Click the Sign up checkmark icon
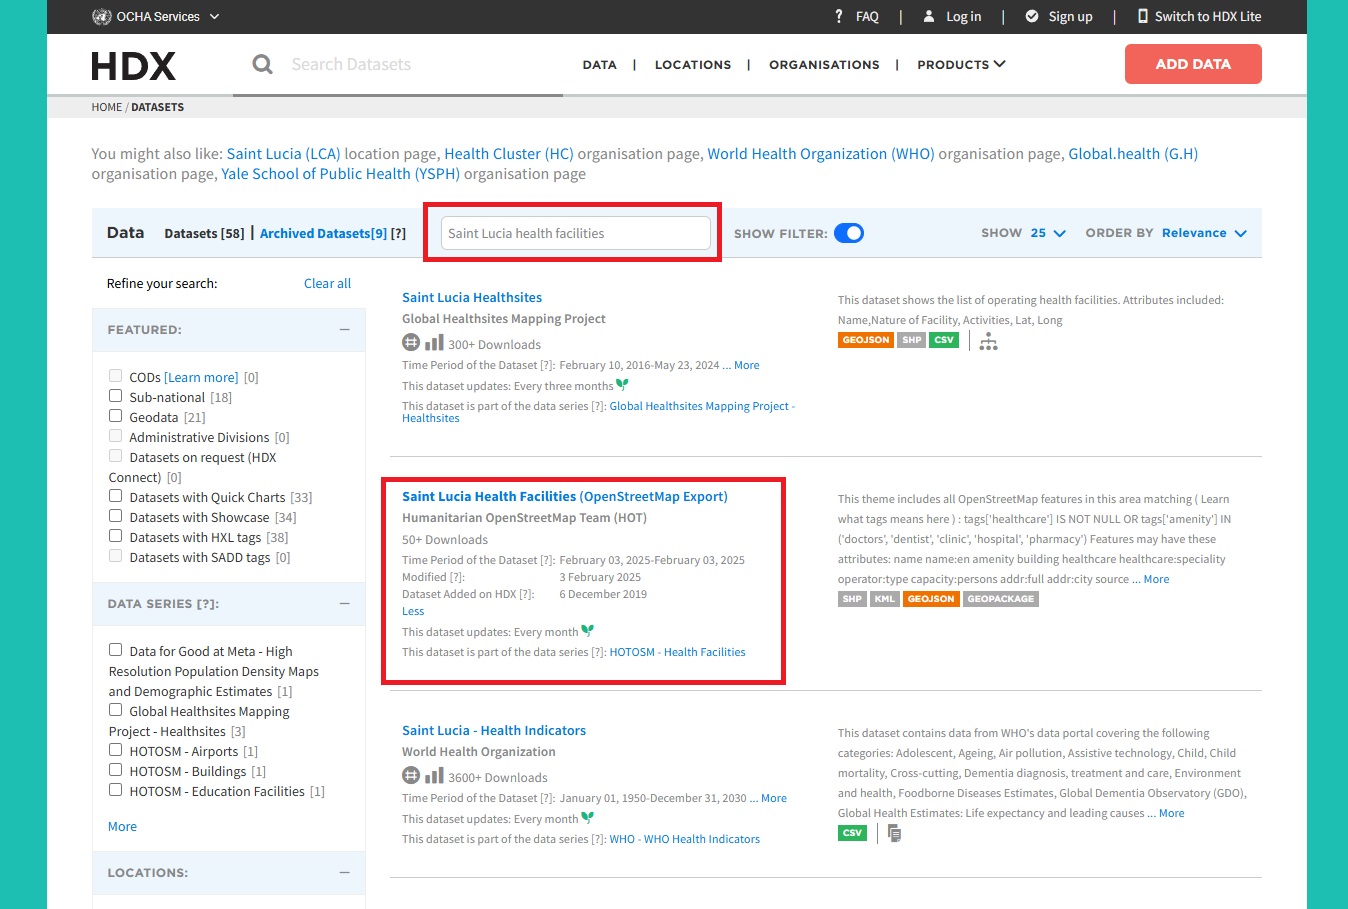 pyautogui.click(x=1032, y=16)
